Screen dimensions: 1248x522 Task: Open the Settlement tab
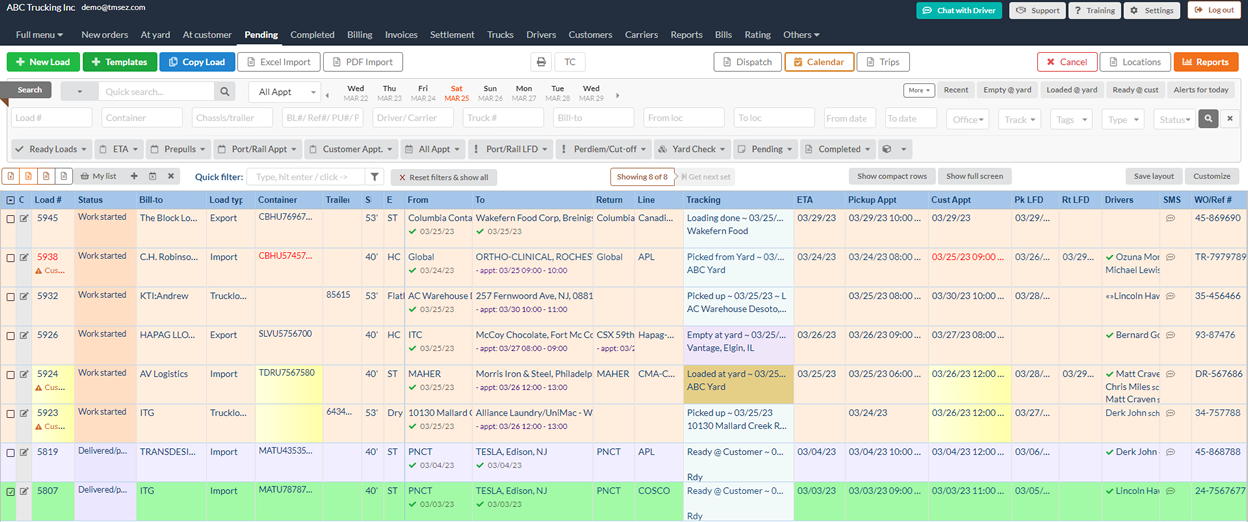[452, 35]
